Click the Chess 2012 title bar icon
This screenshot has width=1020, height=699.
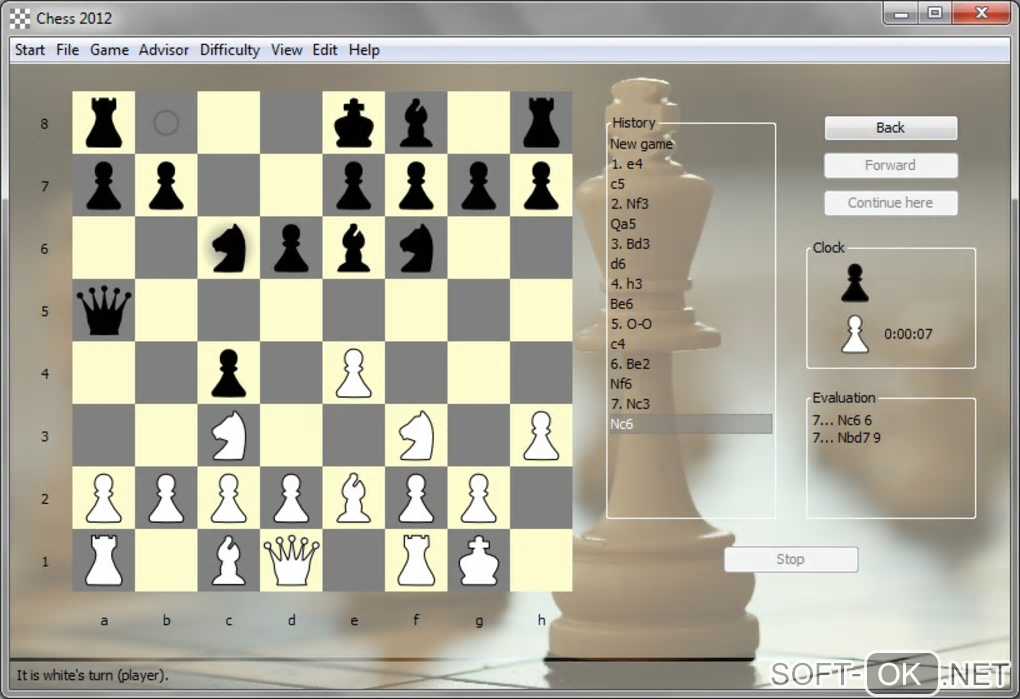20,18
